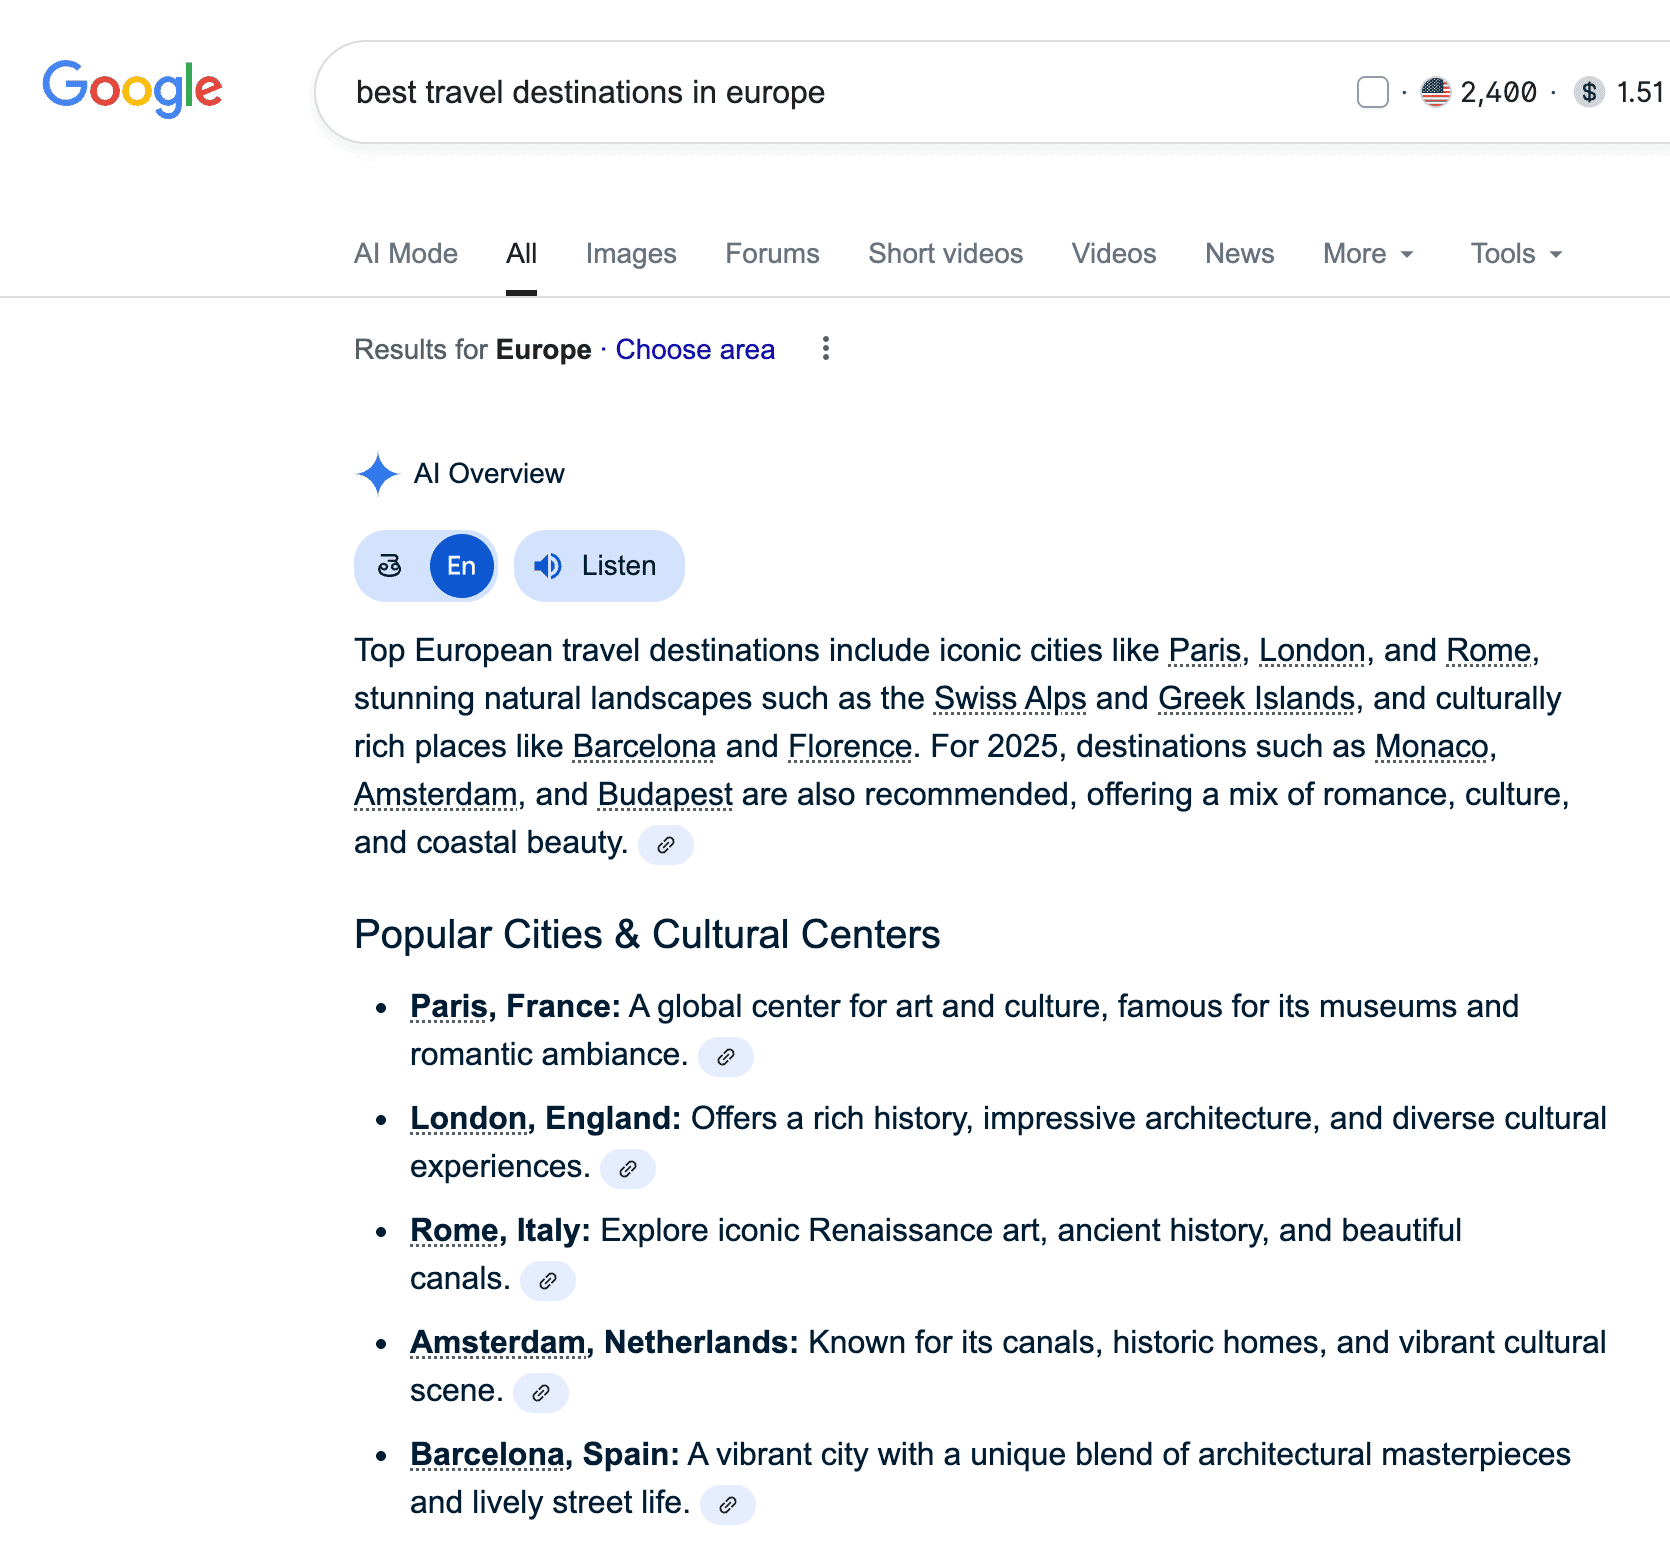
Task: Open source link icon for Barcelona, Spain entry
Action: (727, 1505)
